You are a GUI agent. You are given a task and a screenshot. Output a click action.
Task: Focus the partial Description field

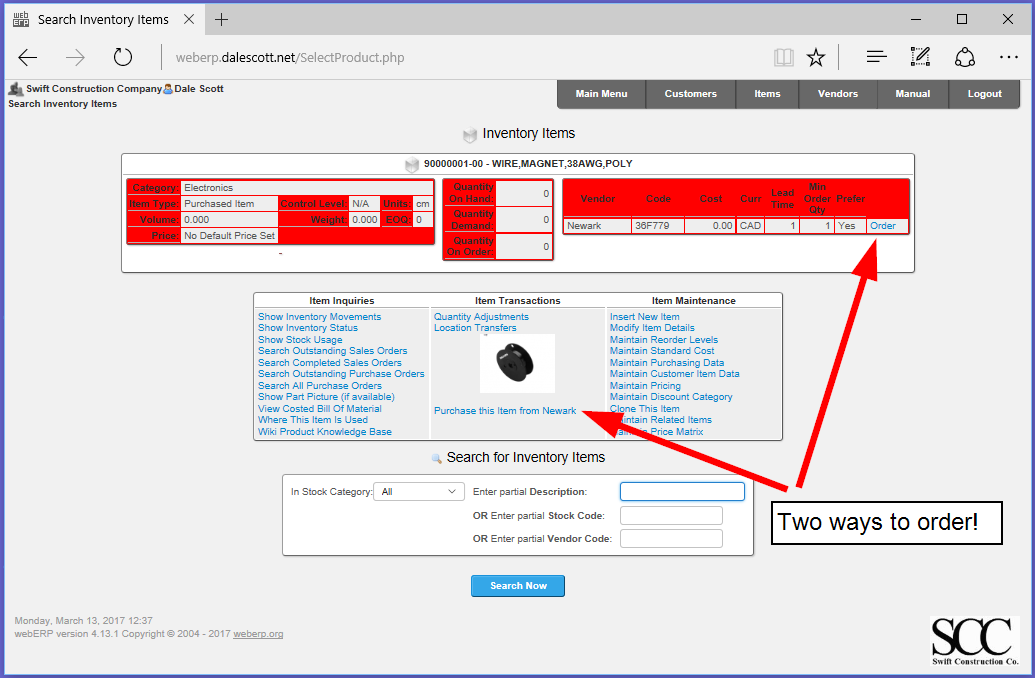[683, 492]
